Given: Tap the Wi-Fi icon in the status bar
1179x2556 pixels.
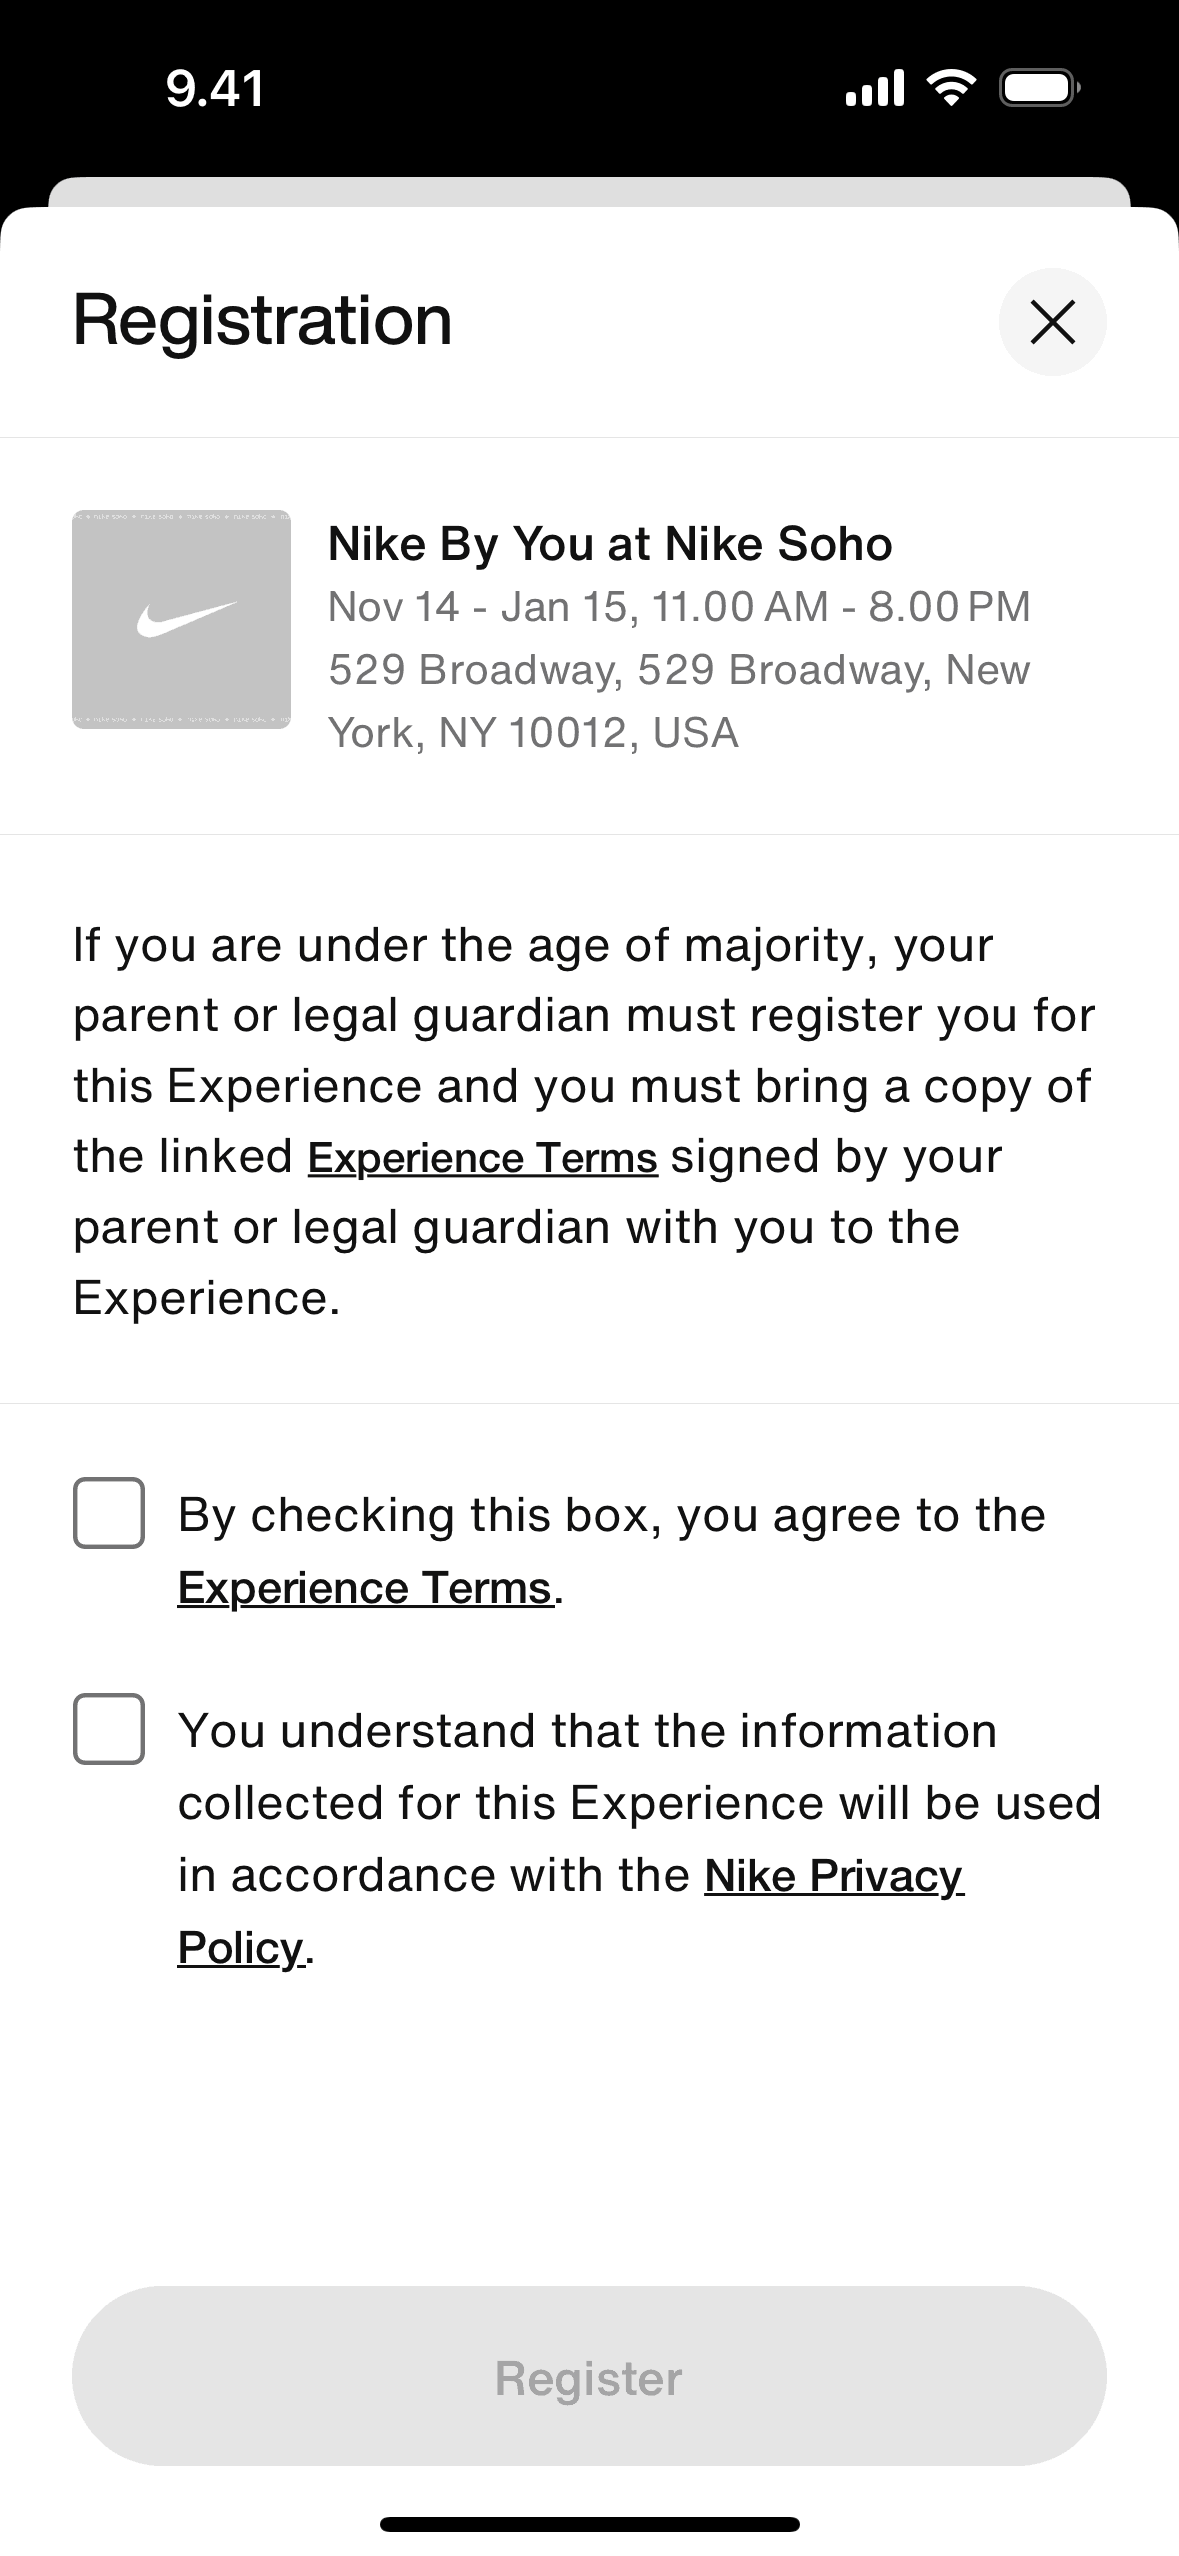Looking at the screenshot, I should coord(951,88).
